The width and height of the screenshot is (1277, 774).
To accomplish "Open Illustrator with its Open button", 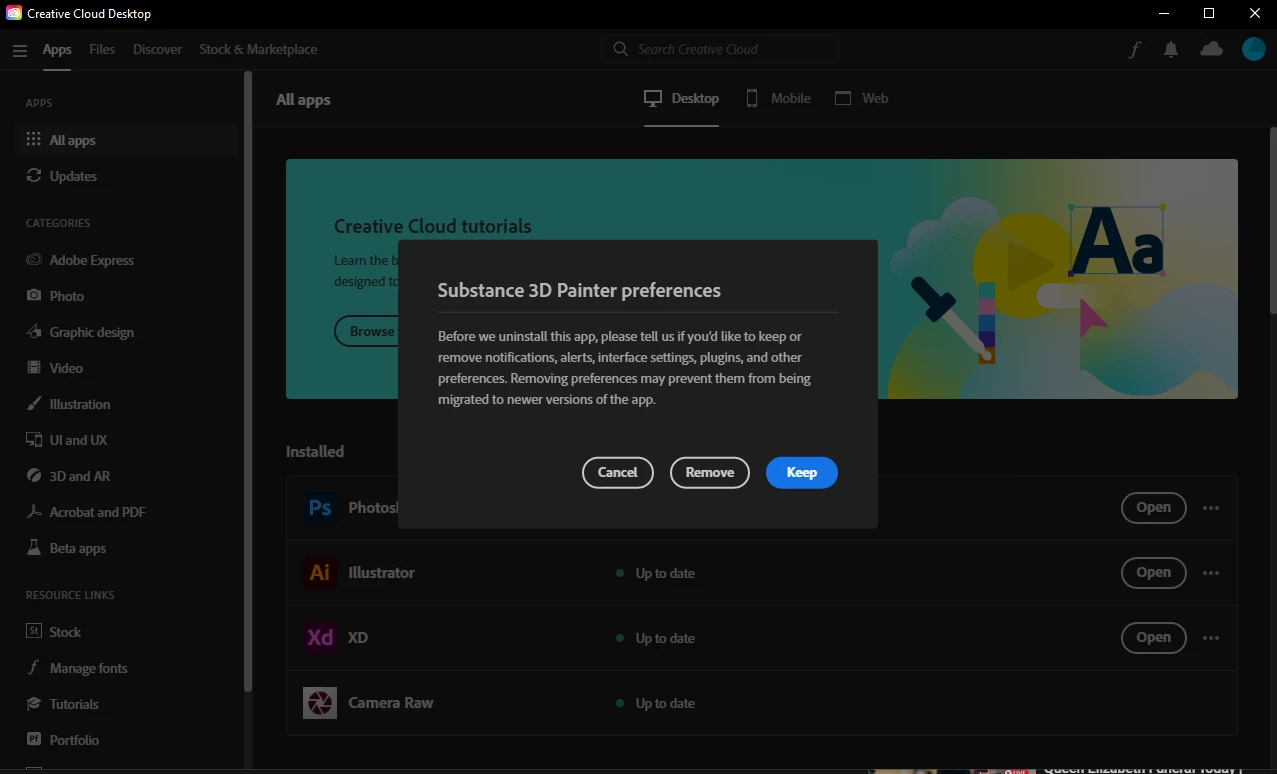I will [x=1153, y=573].
